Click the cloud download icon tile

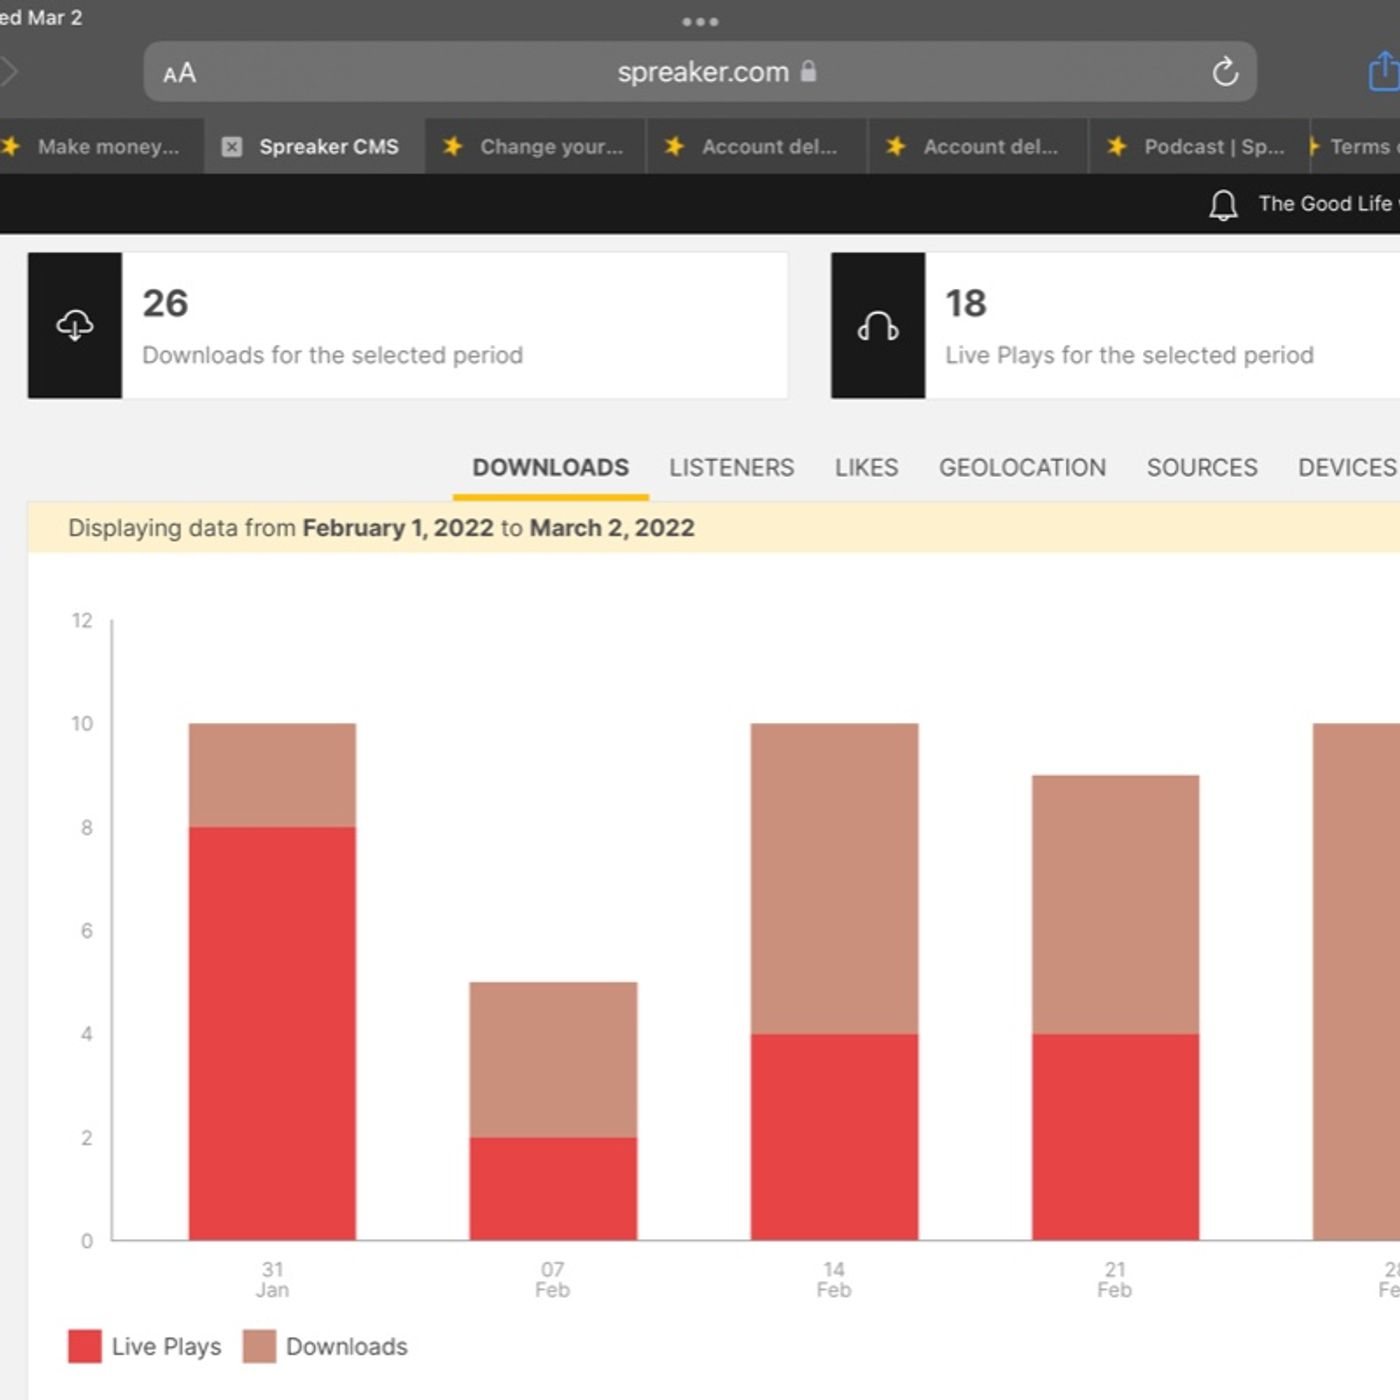[x=75, y=325]
